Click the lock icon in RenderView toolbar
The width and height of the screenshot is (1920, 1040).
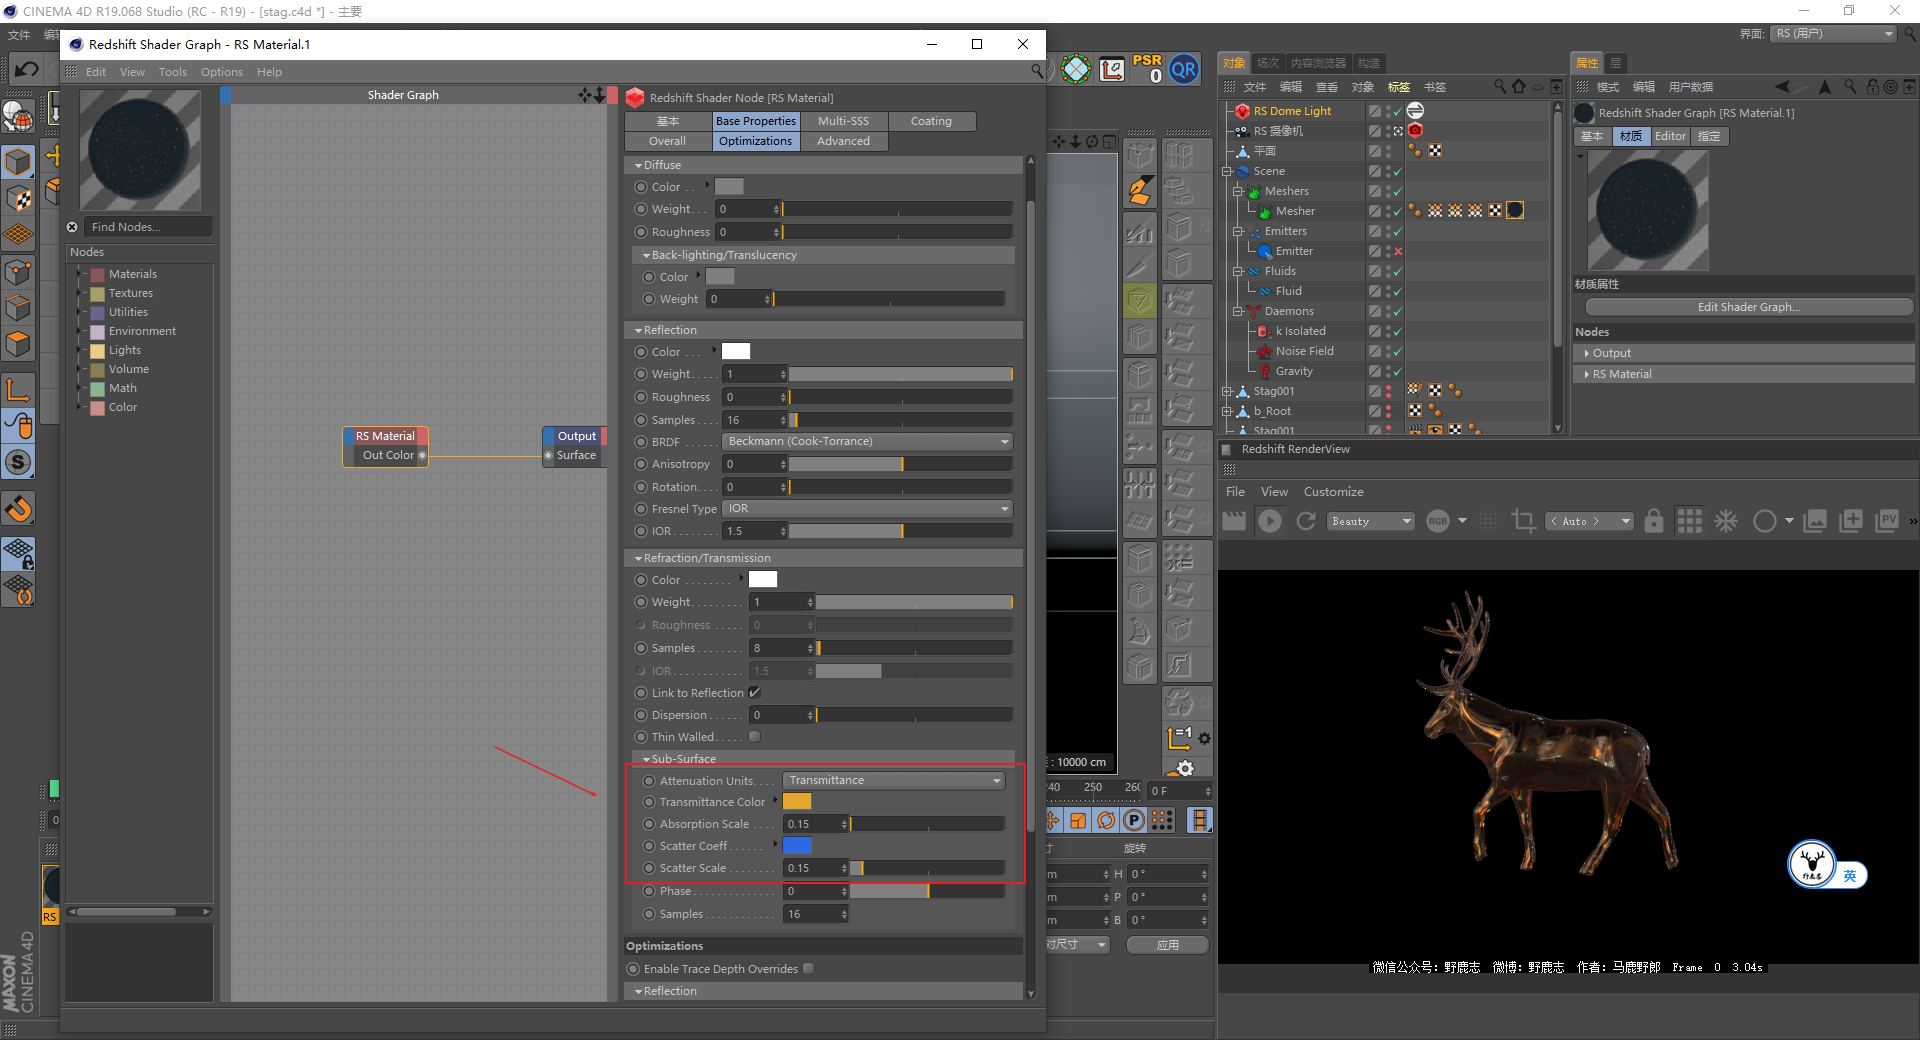coord(1654,521)
